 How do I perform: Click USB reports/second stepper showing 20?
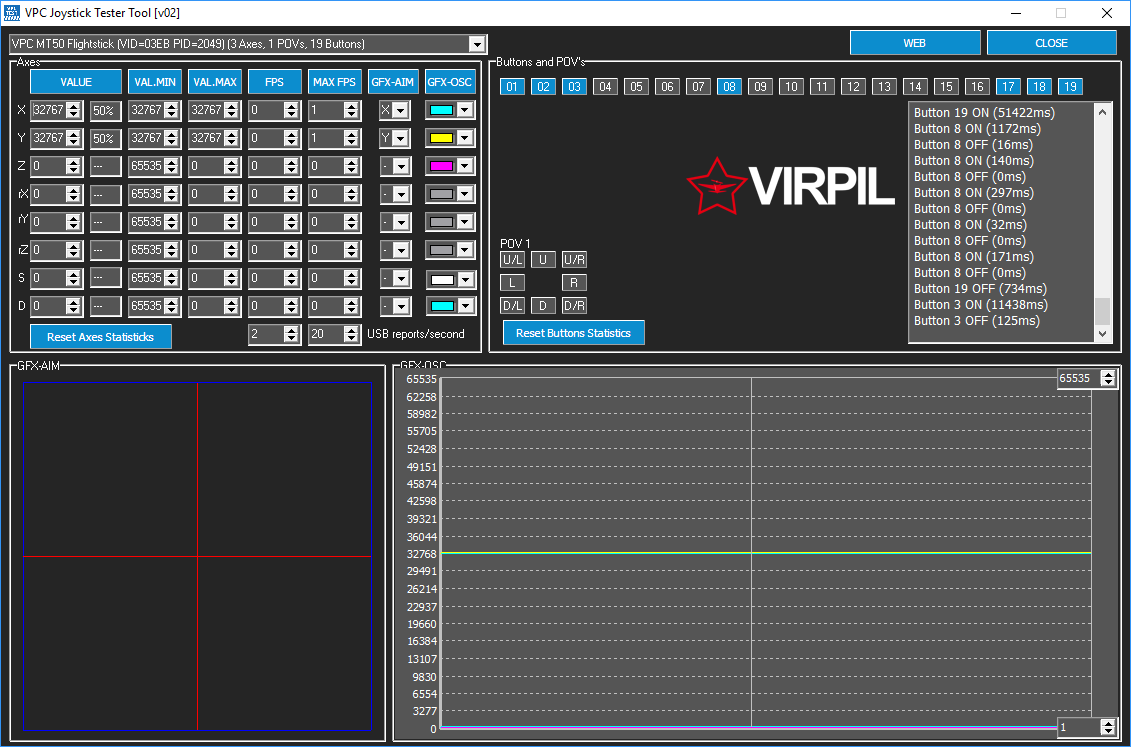tap(351, 334)
